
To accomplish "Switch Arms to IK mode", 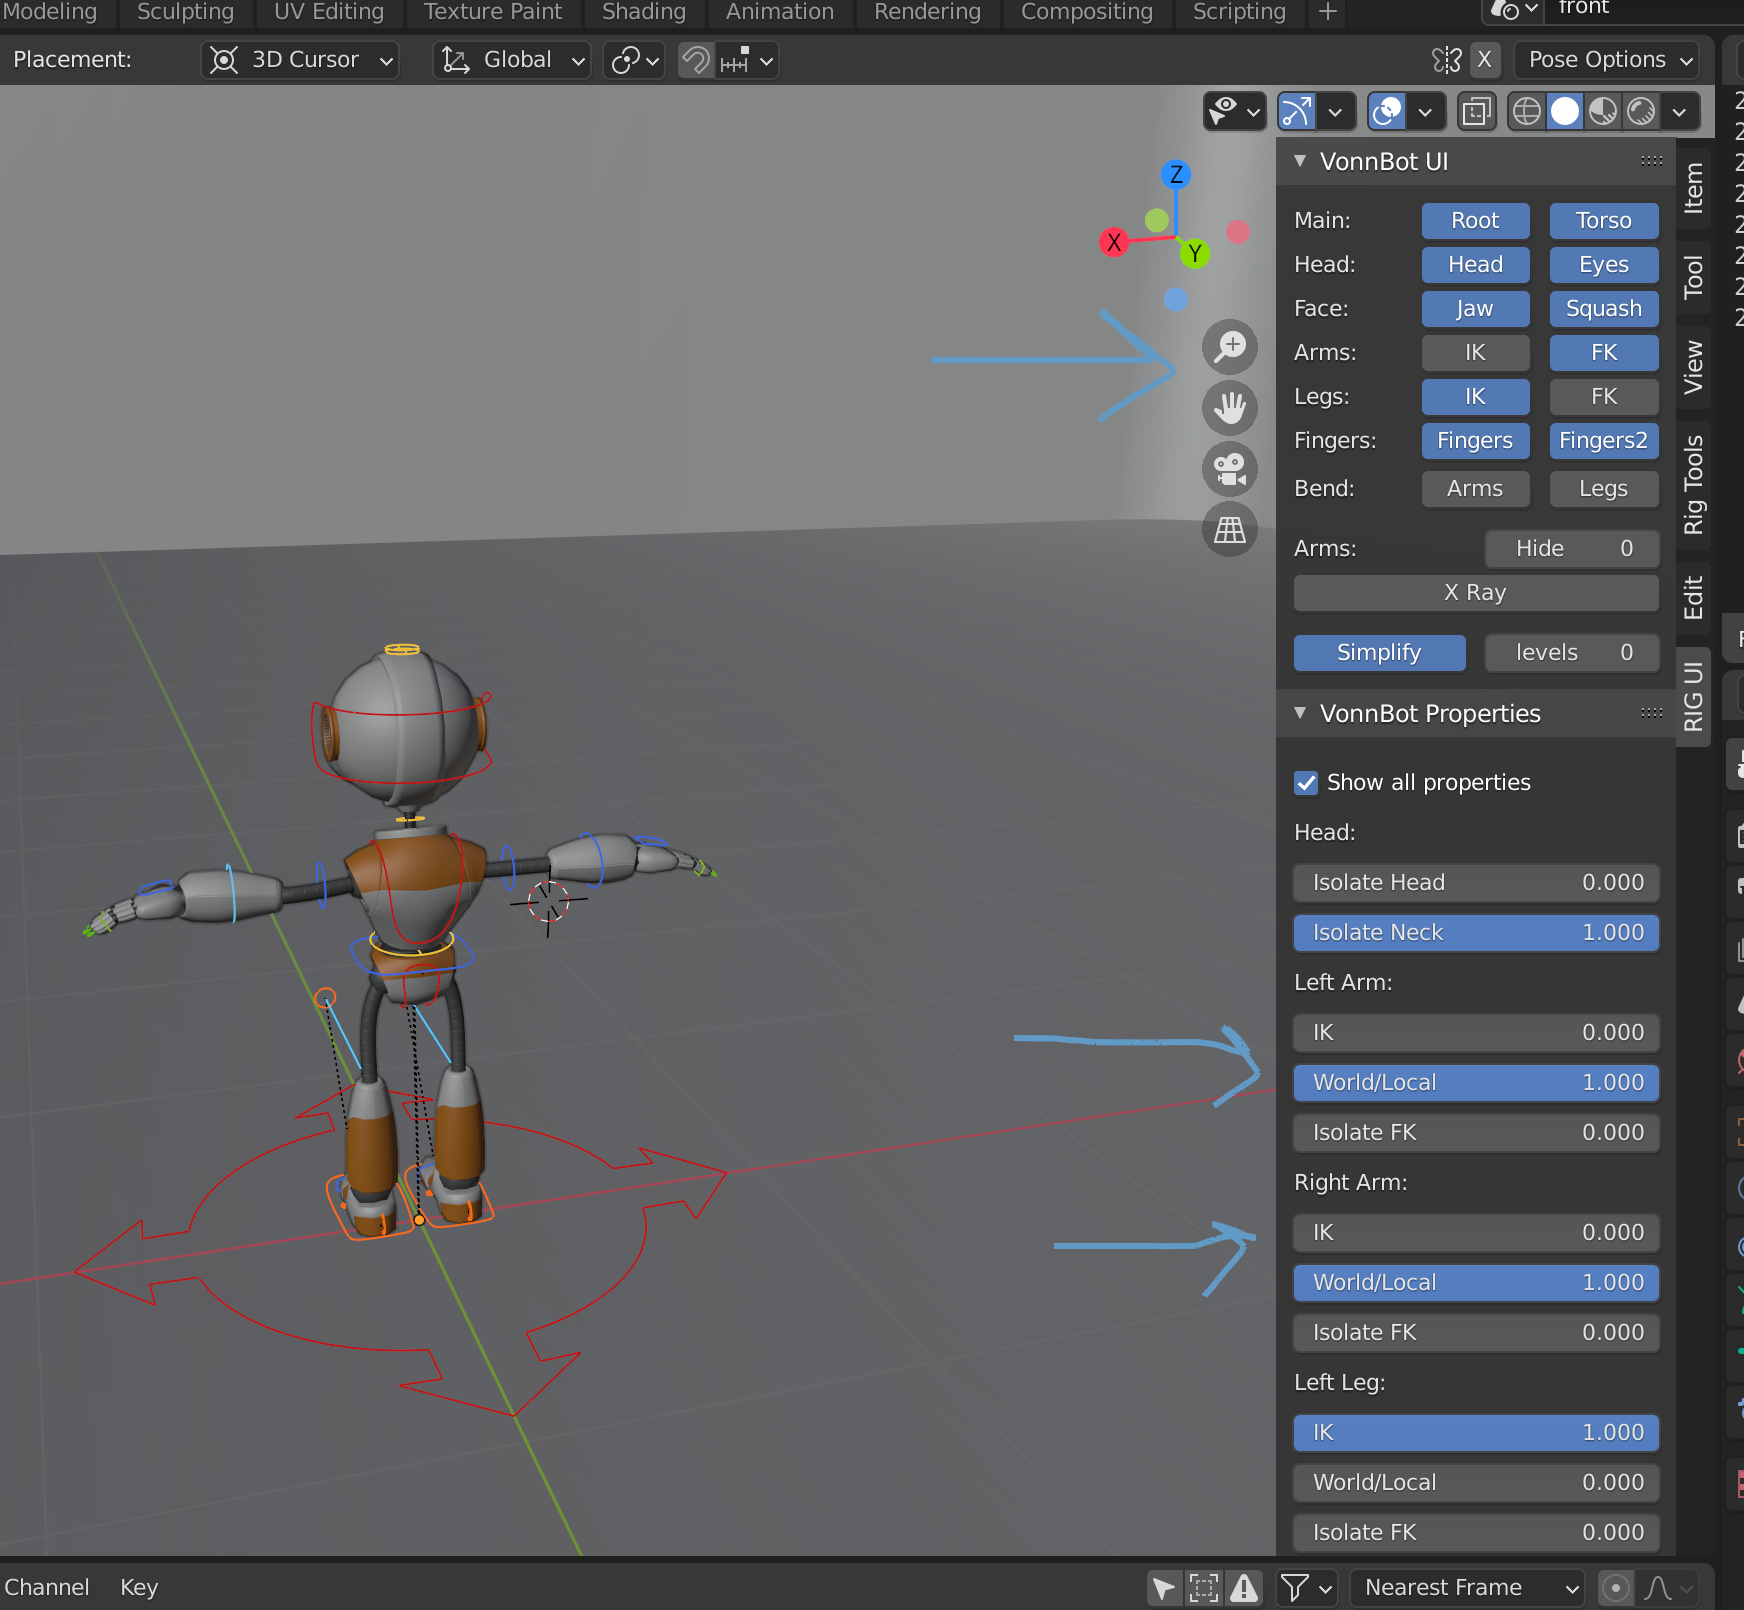I will (x=1475, y=352).
